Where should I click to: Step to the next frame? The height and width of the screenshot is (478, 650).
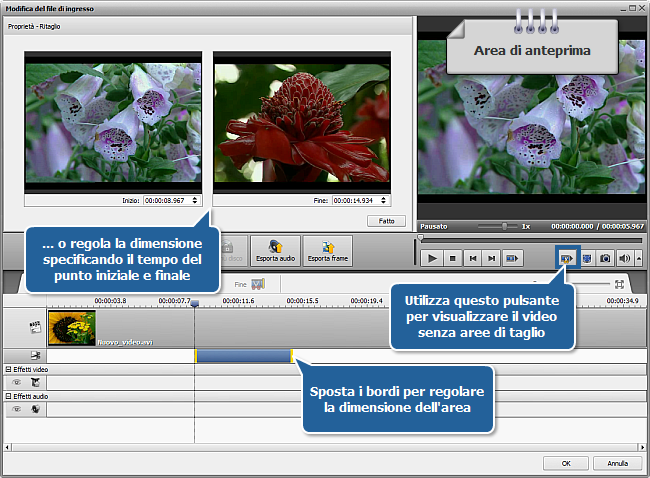[491, 258]
